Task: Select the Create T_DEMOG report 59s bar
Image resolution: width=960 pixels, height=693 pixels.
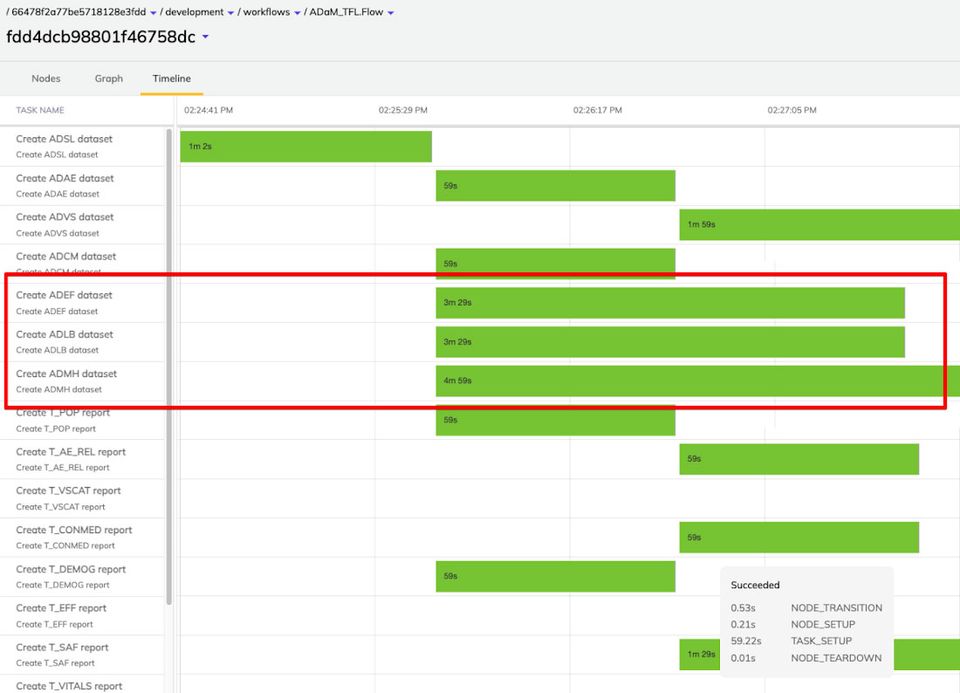Action: (x=555, y=576)
